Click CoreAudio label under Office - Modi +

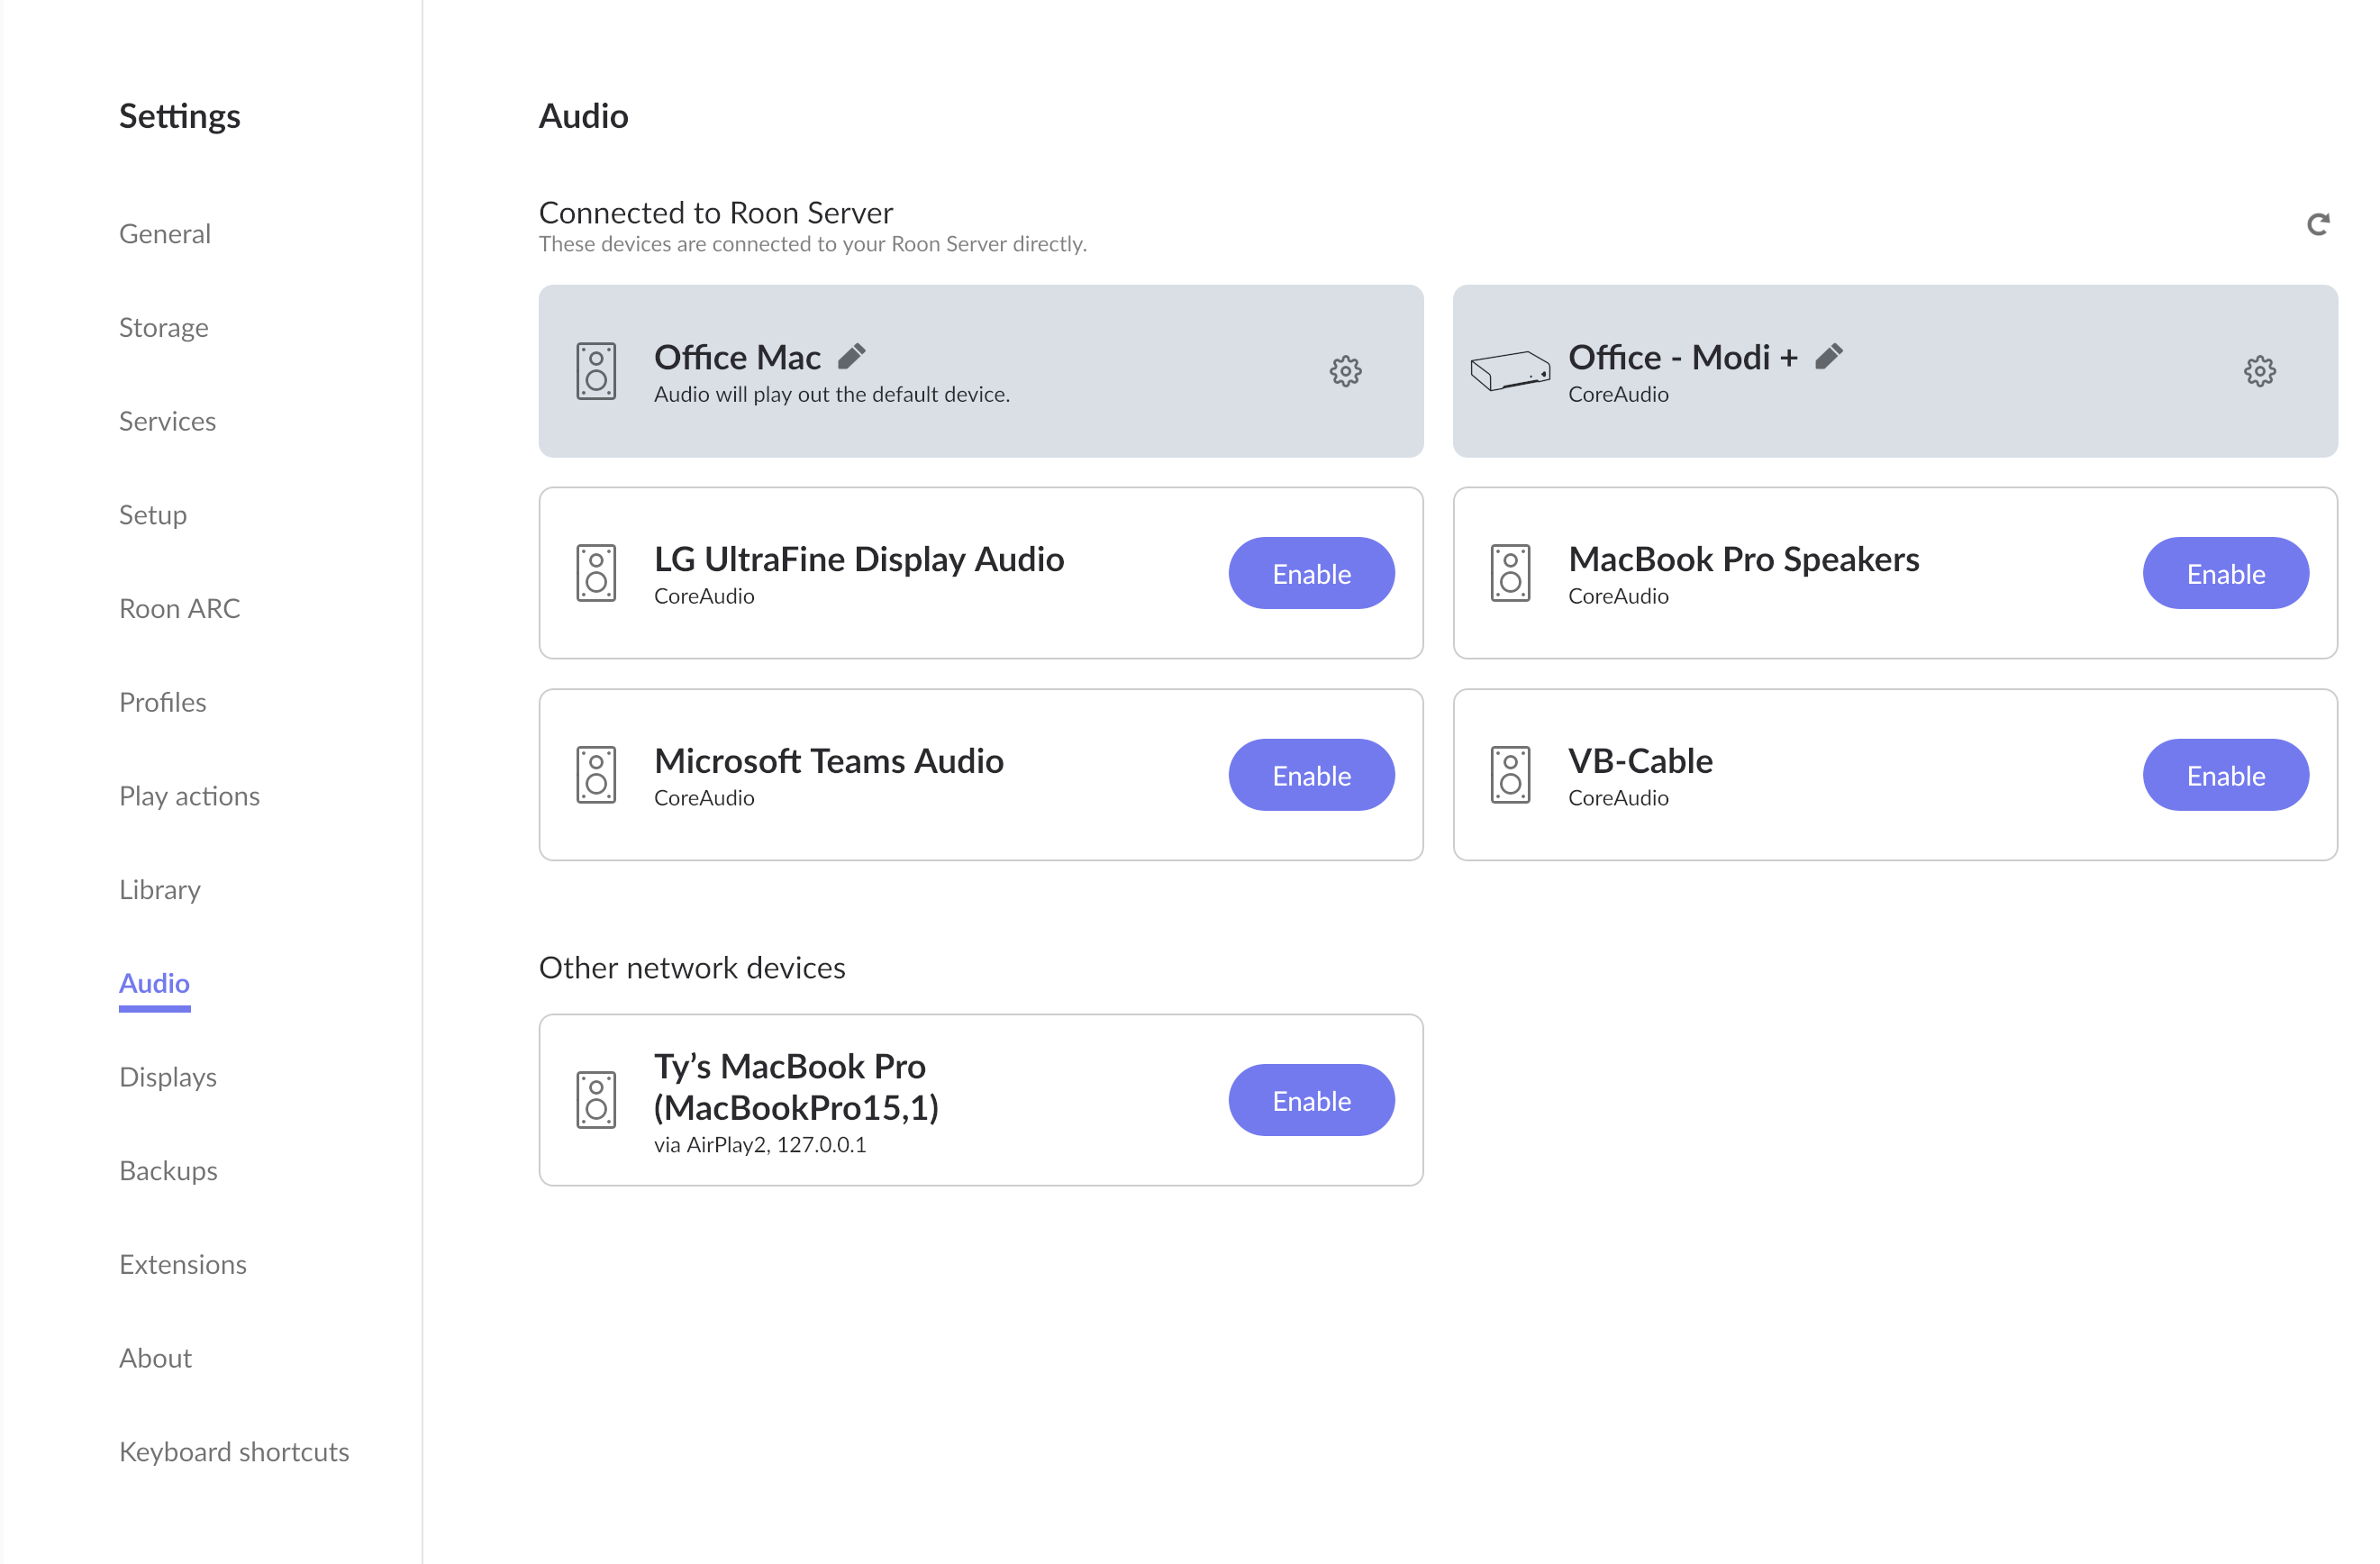point(1618,394)
